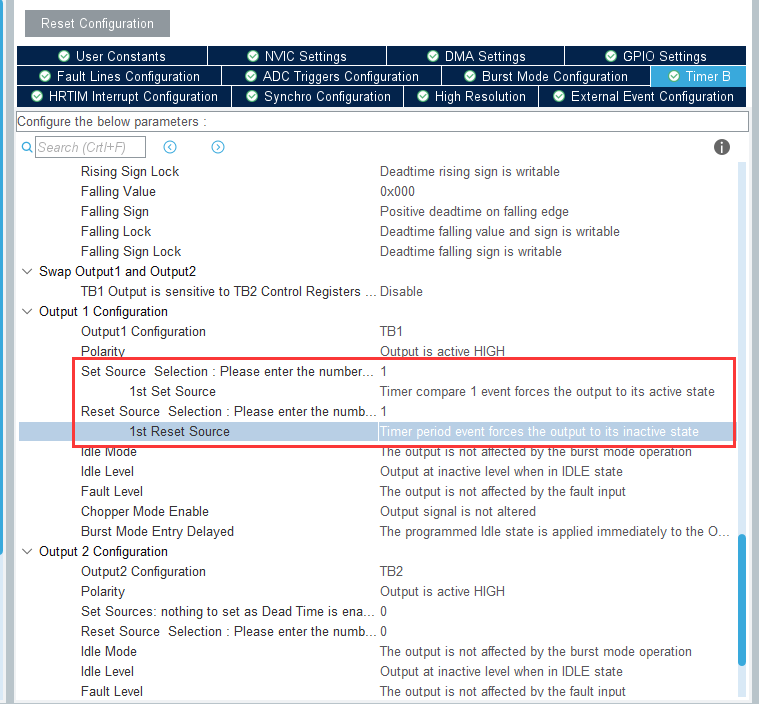This screenshot has width=759, height=704.
Task: Go to next search result arrow
Action: 218,147
